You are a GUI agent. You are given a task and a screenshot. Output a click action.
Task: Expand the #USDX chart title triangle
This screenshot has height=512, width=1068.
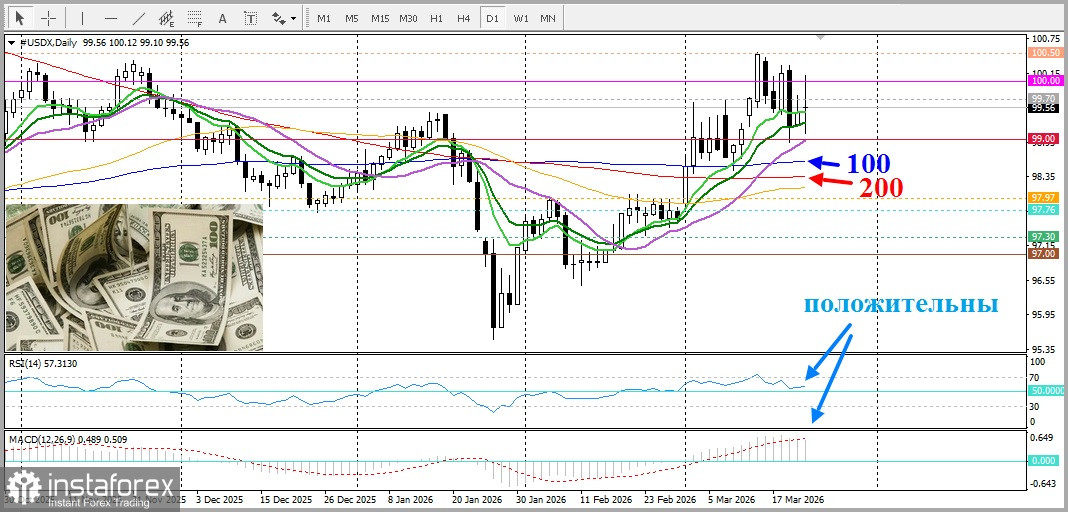[x=11, y=42]
